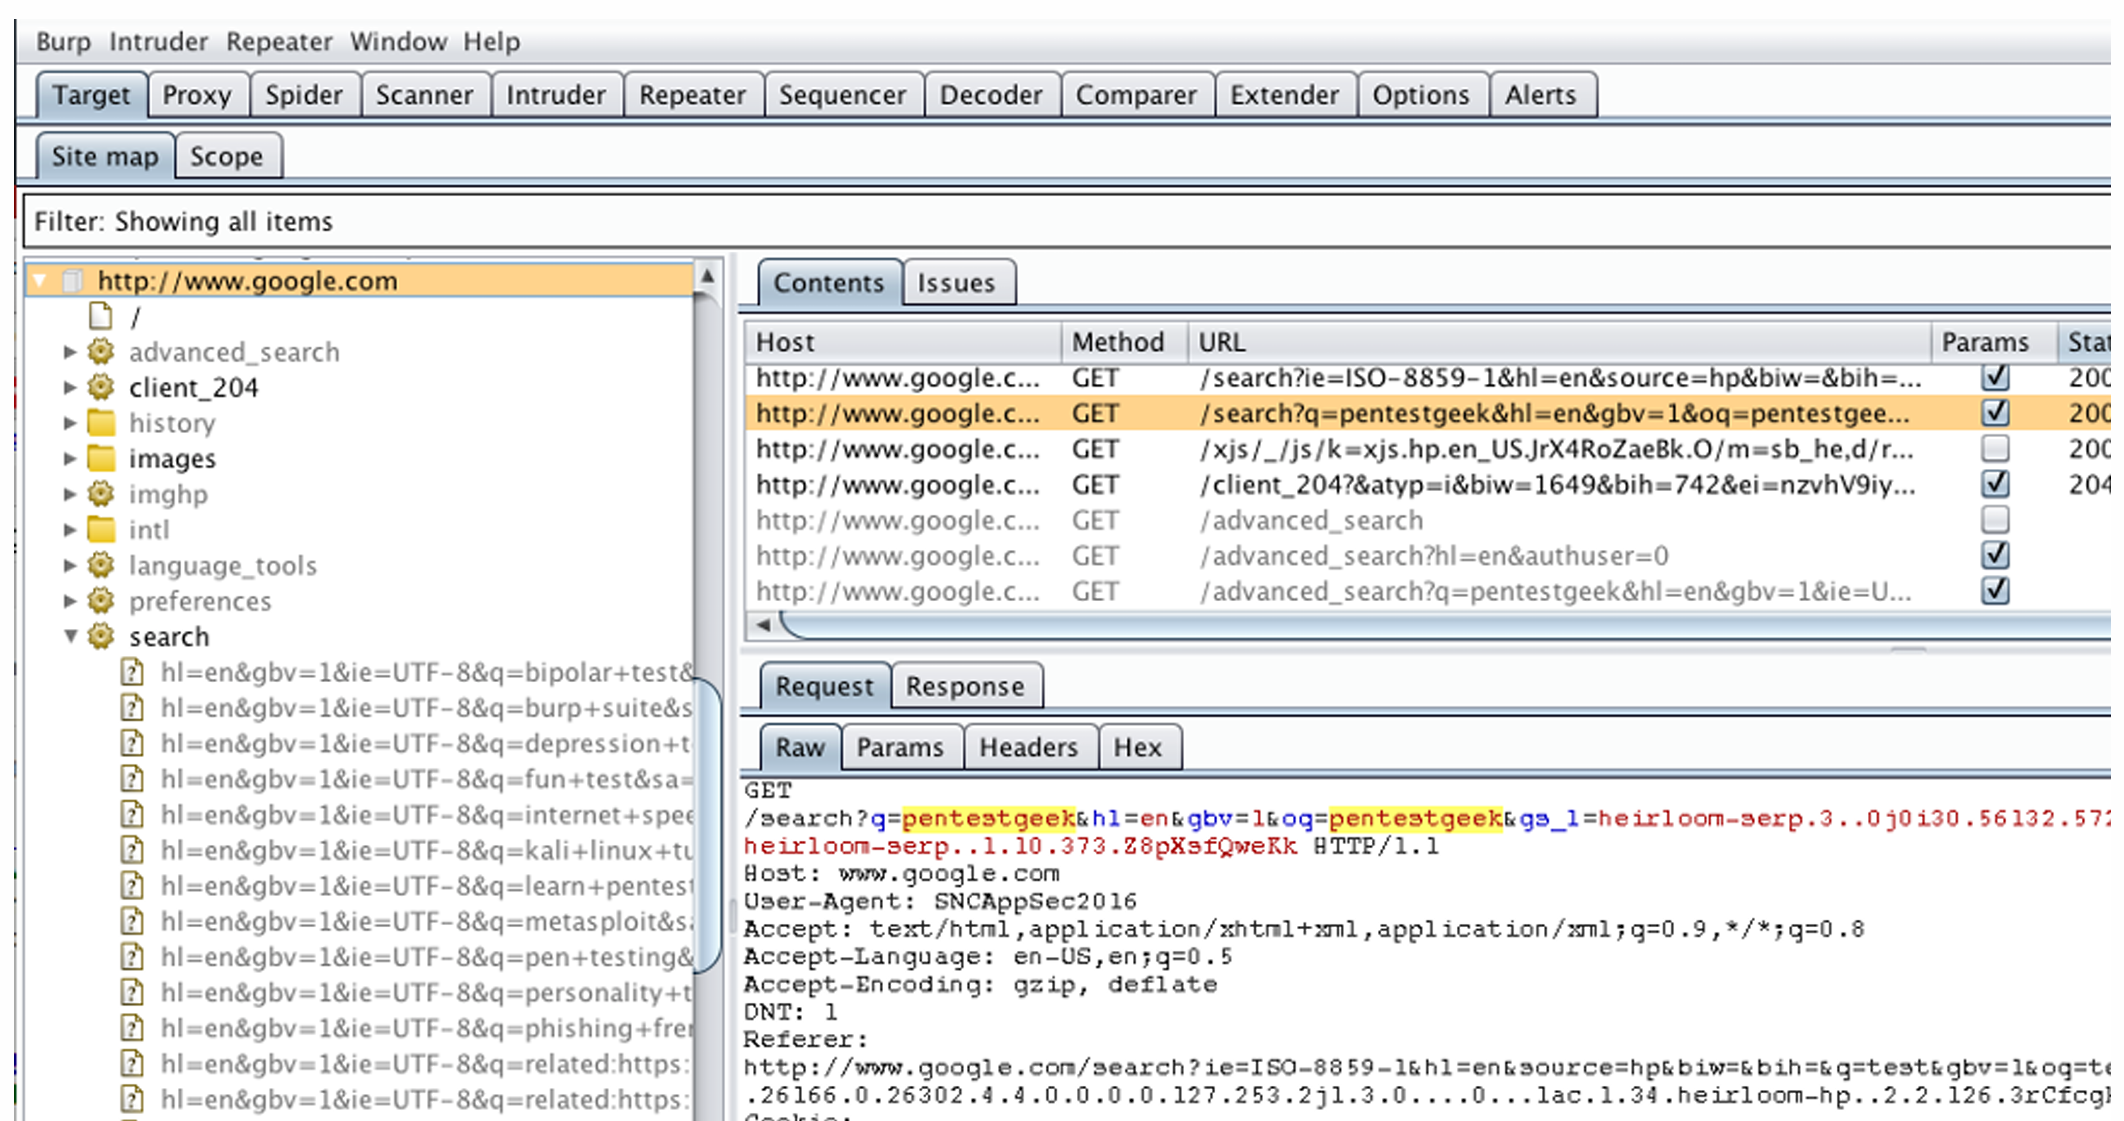Expand the images folder node
2124x1121 pixels.
coord(70,458)
